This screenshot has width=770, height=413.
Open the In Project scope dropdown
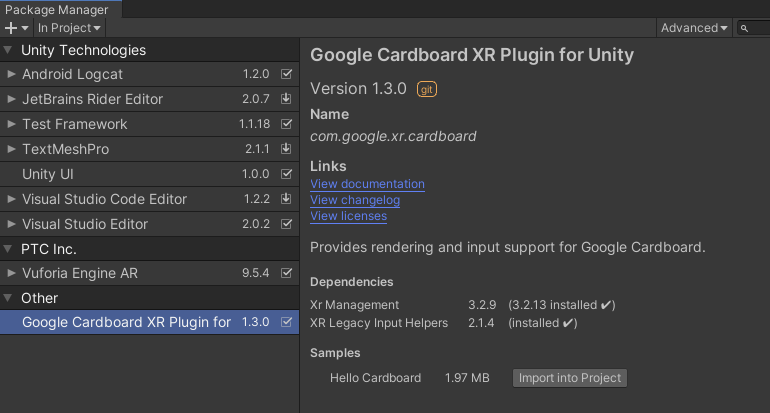click(x=69, y=28)
